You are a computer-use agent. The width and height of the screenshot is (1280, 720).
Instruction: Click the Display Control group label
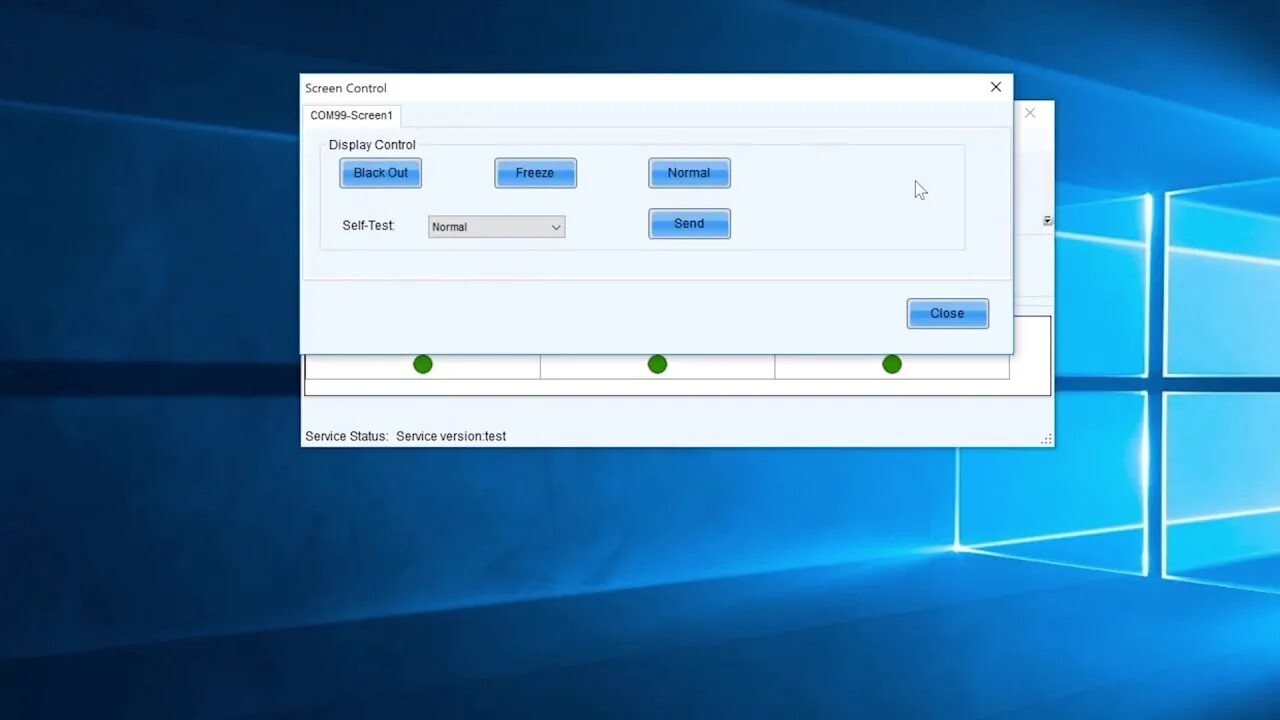click(x=372, y=145)
